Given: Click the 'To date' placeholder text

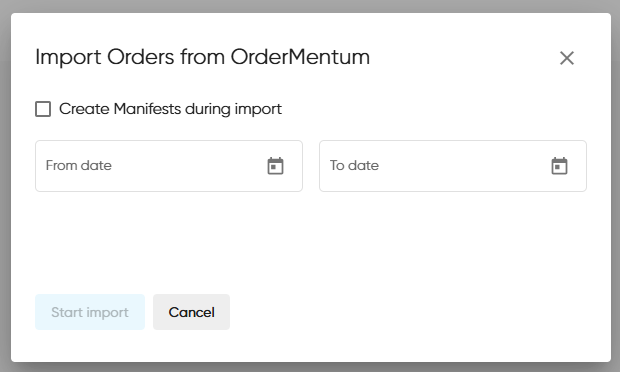Looking at the screenshot, I should pyautogui.click(x=354, y=166).
